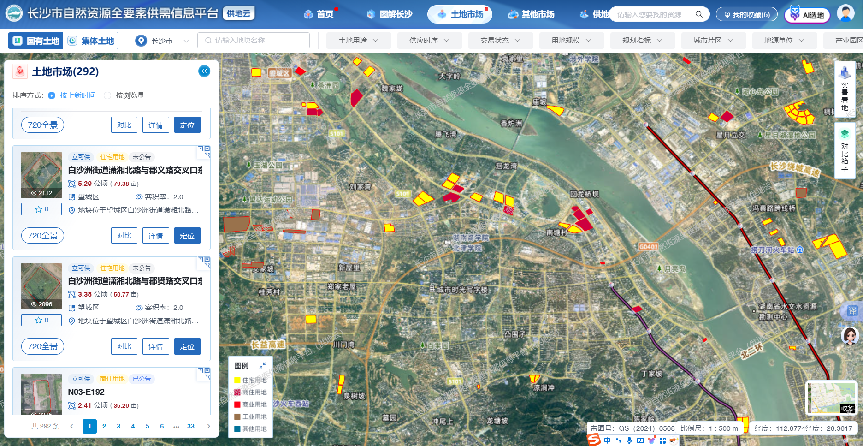
Task: Expand the 长沙市 city dropdown
Action: click(x=166, y=41)
